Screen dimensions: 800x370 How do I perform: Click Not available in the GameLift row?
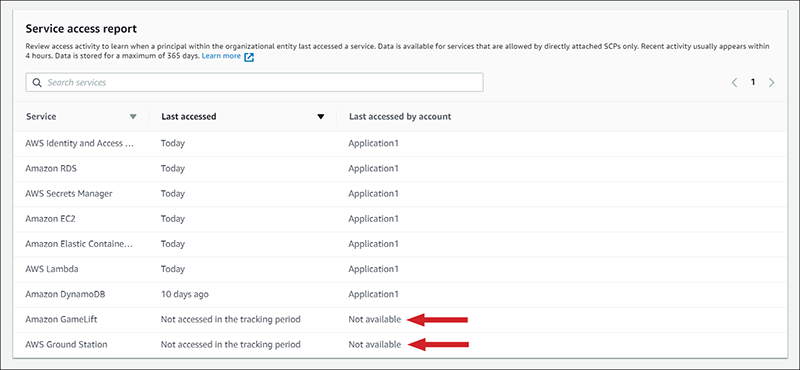coord(374,319)
